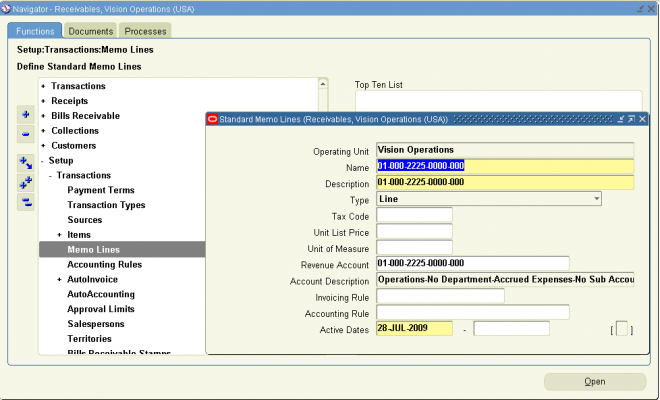Click the Top Ten List box

click(499, 101)
